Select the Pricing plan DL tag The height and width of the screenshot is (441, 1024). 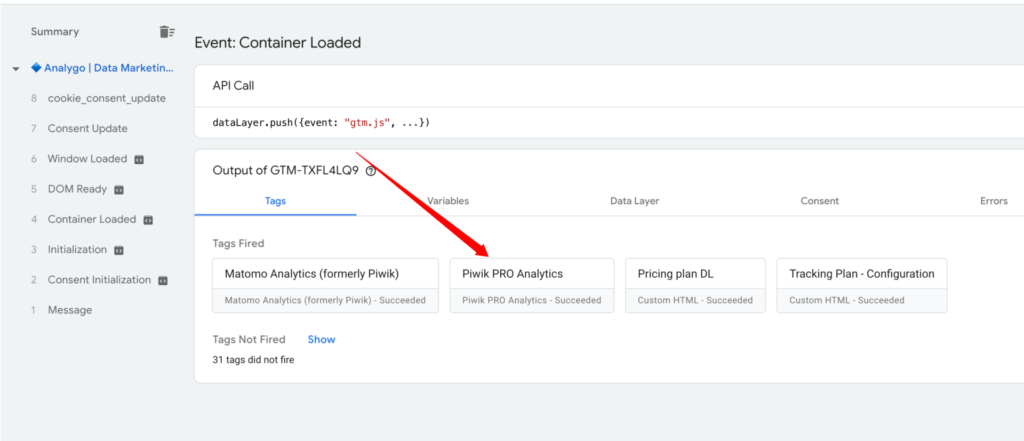point(695,285)
